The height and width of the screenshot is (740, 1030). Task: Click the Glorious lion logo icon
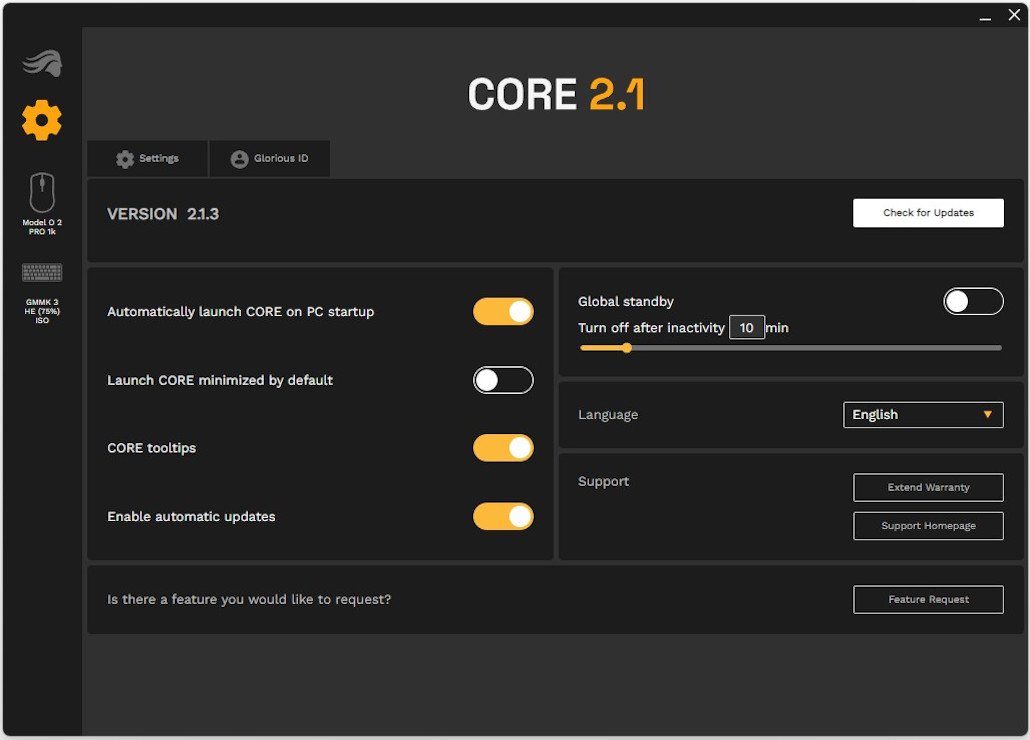[42, 63]
